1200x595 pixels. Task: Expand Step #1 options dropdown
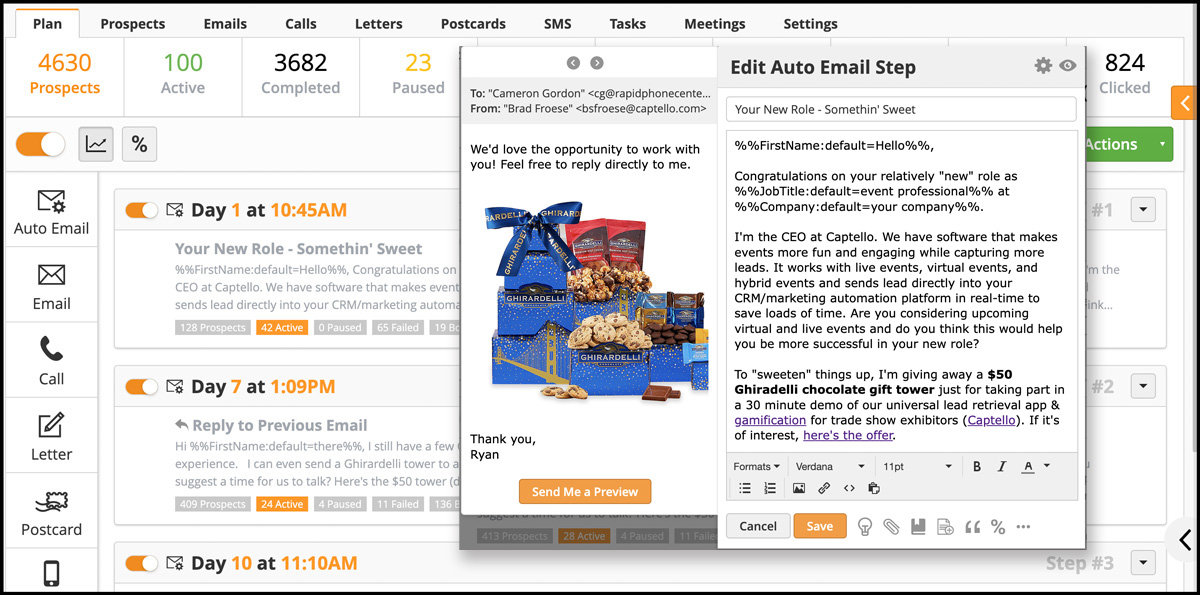tap(1143, 210)
